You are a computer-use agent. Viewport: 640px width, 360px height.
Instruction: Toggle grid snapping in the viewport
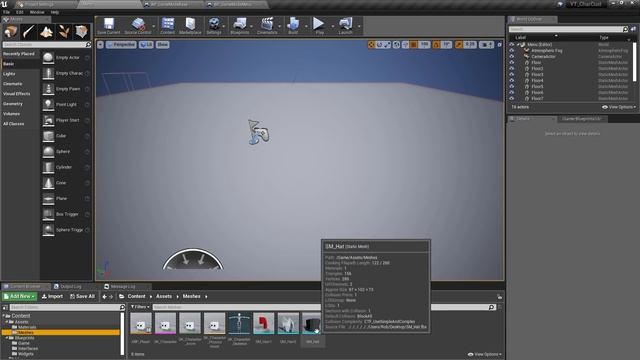tap(413, 44)
